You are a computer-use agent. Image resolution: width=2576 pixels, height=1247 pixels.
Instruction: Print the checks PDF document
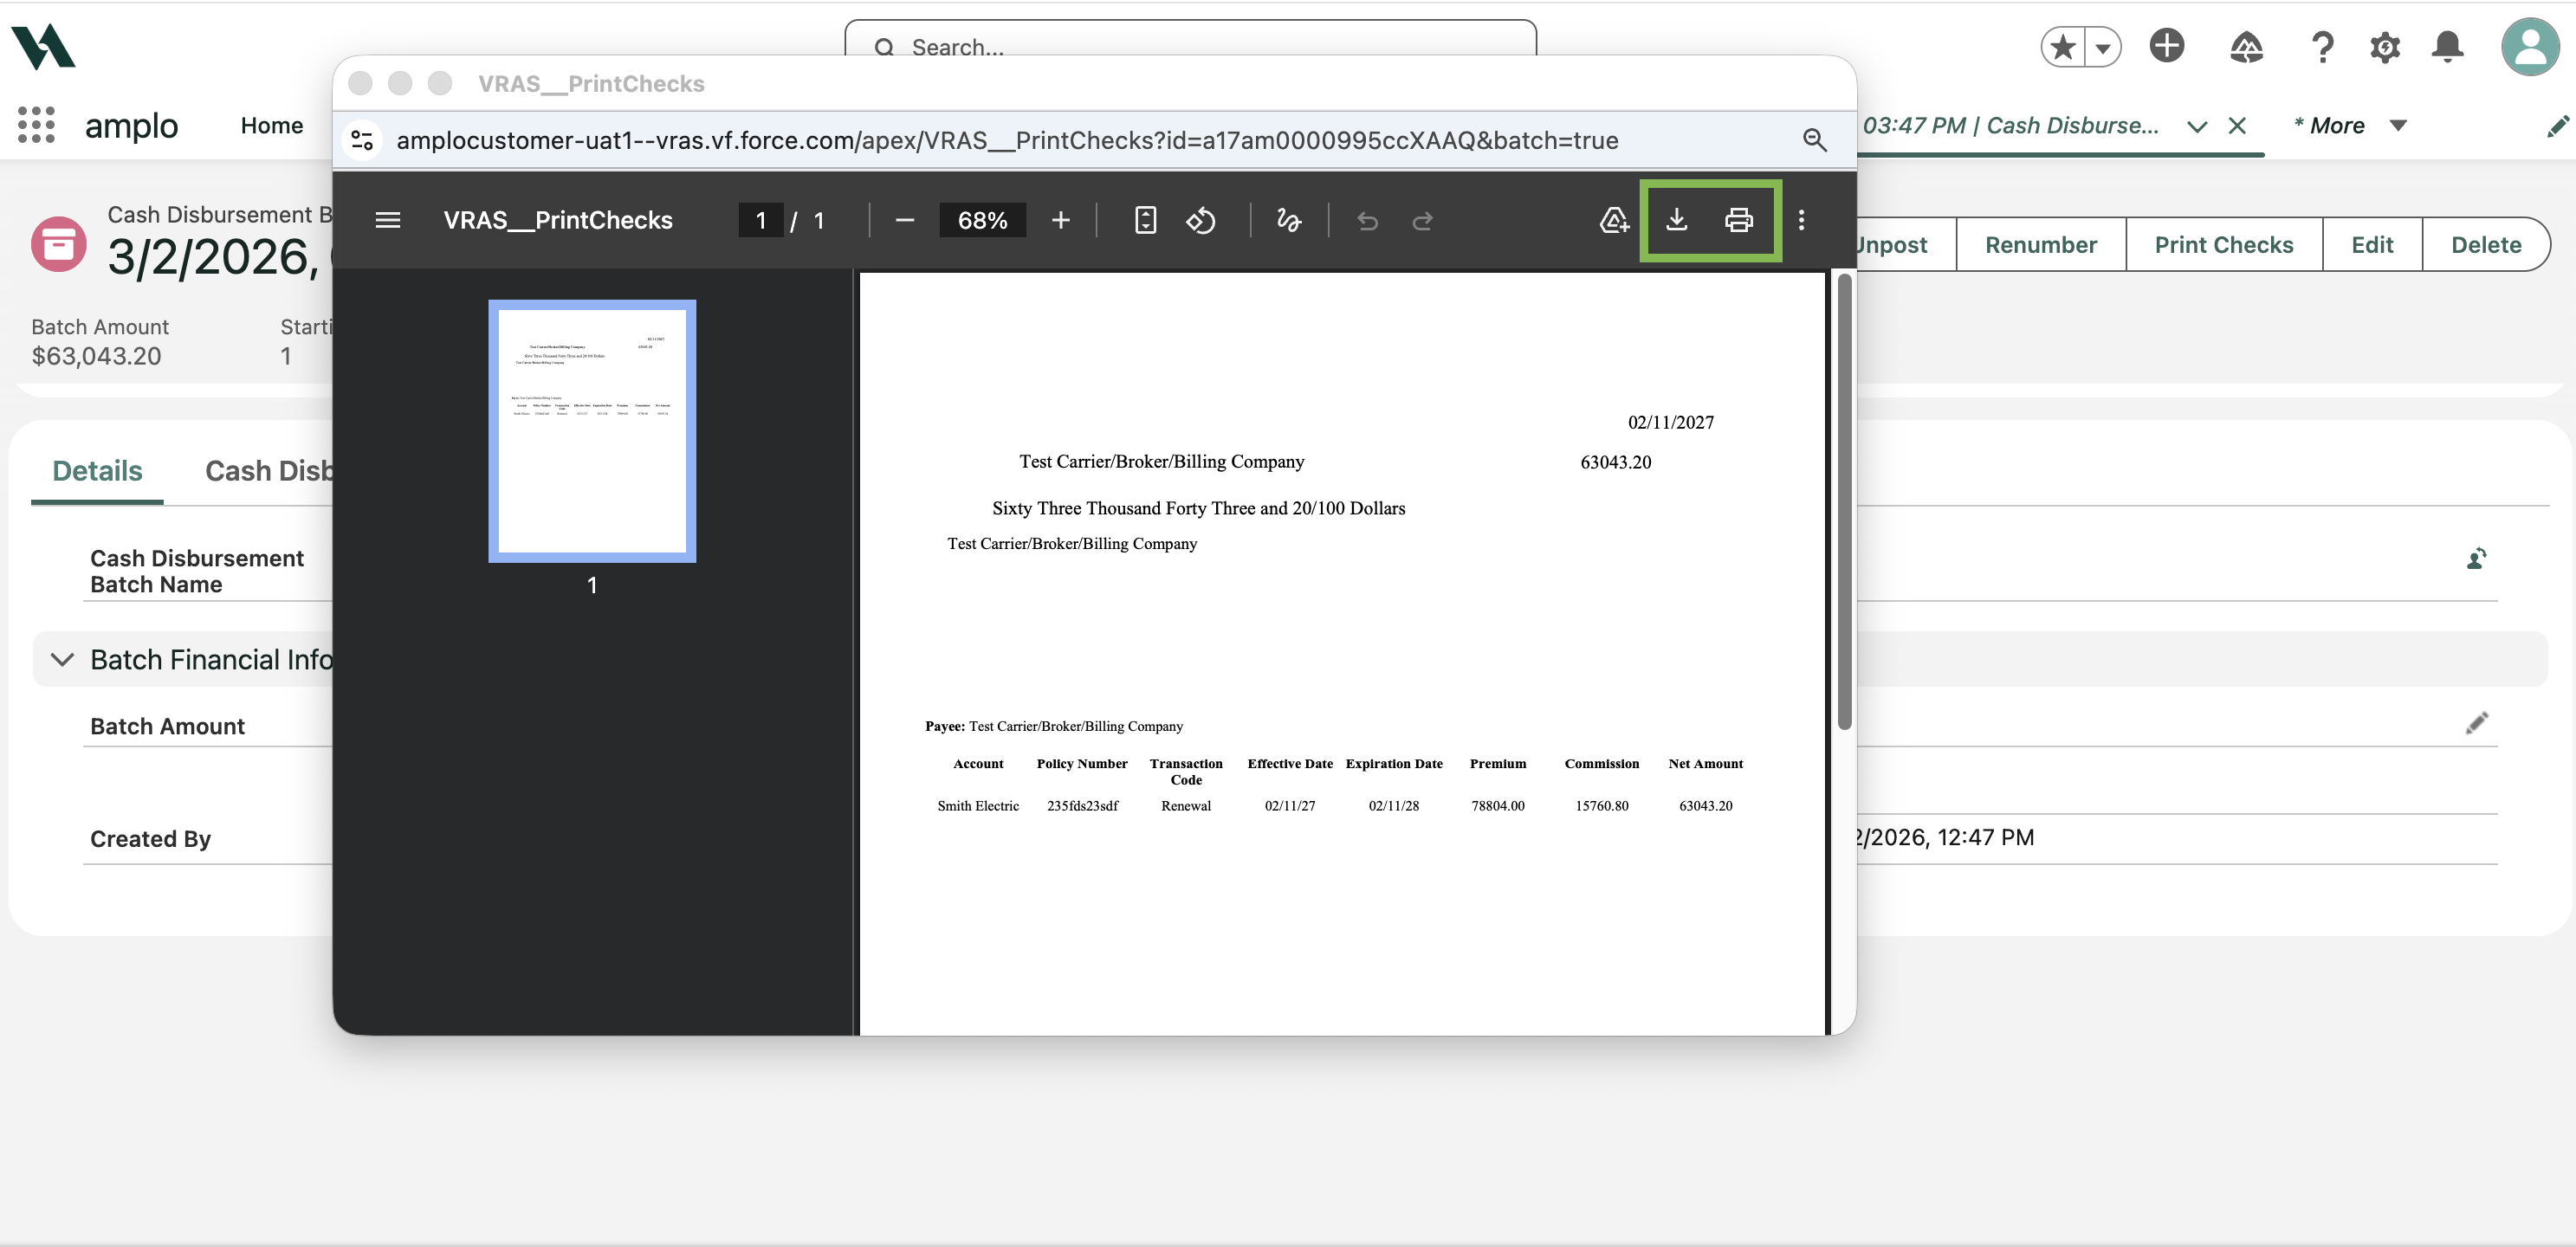pyautogui.click(x=1738, y=220)
